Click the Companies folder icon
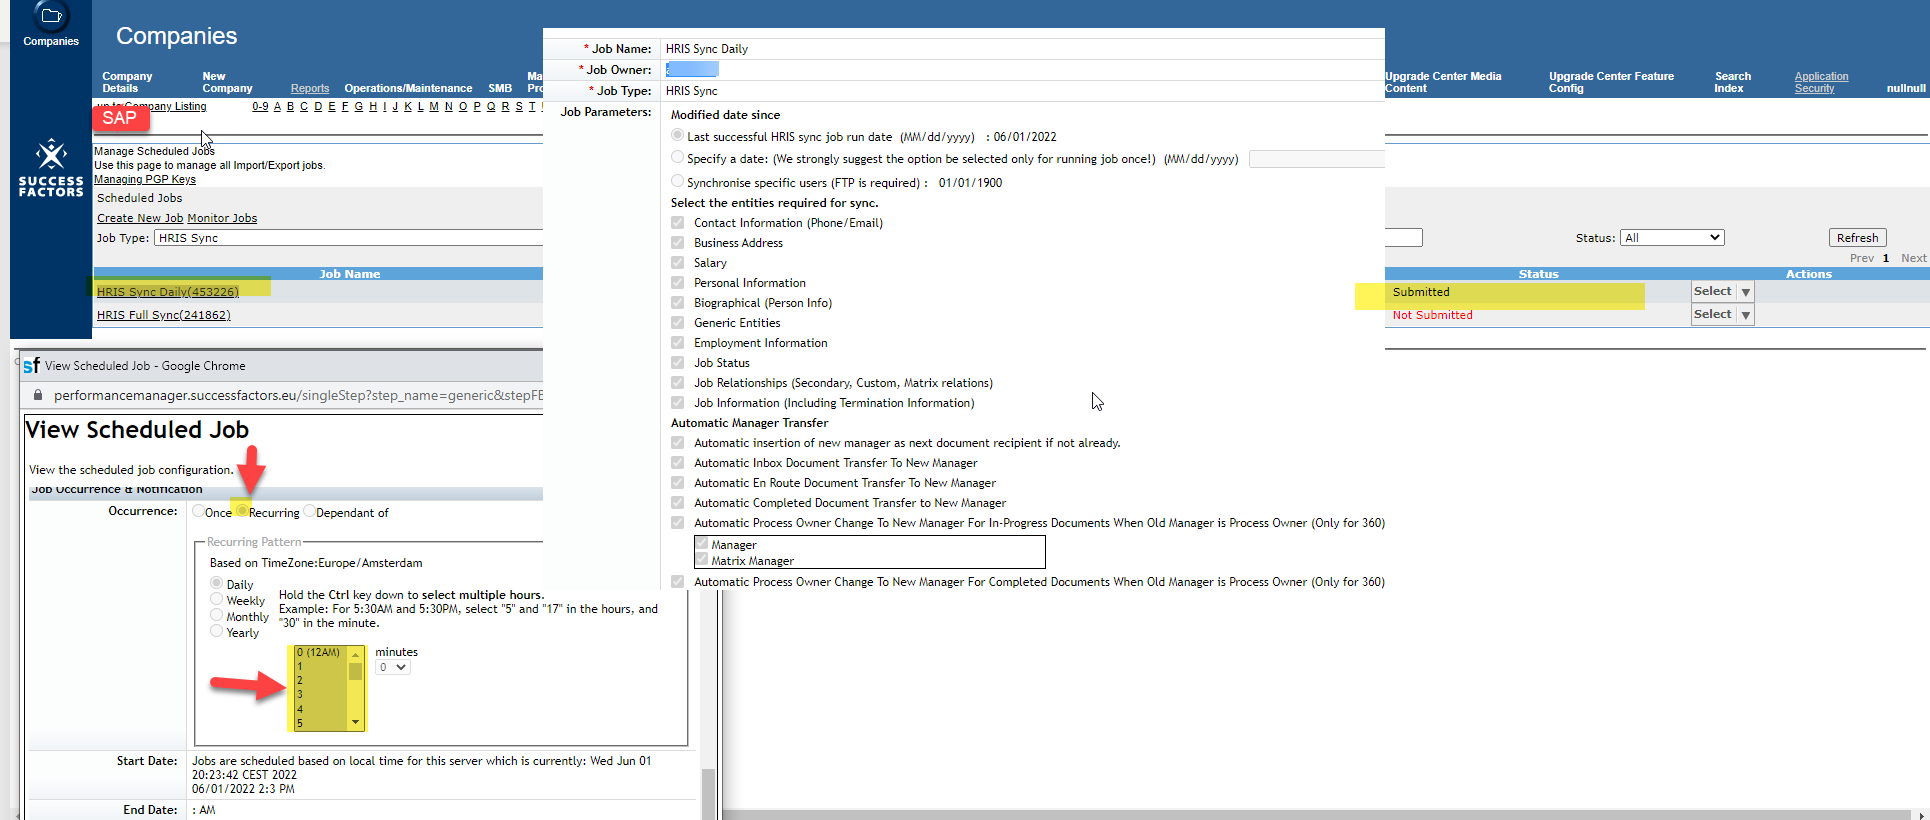This screenshot has height=820, width=1930. click(x=51, y=16)
